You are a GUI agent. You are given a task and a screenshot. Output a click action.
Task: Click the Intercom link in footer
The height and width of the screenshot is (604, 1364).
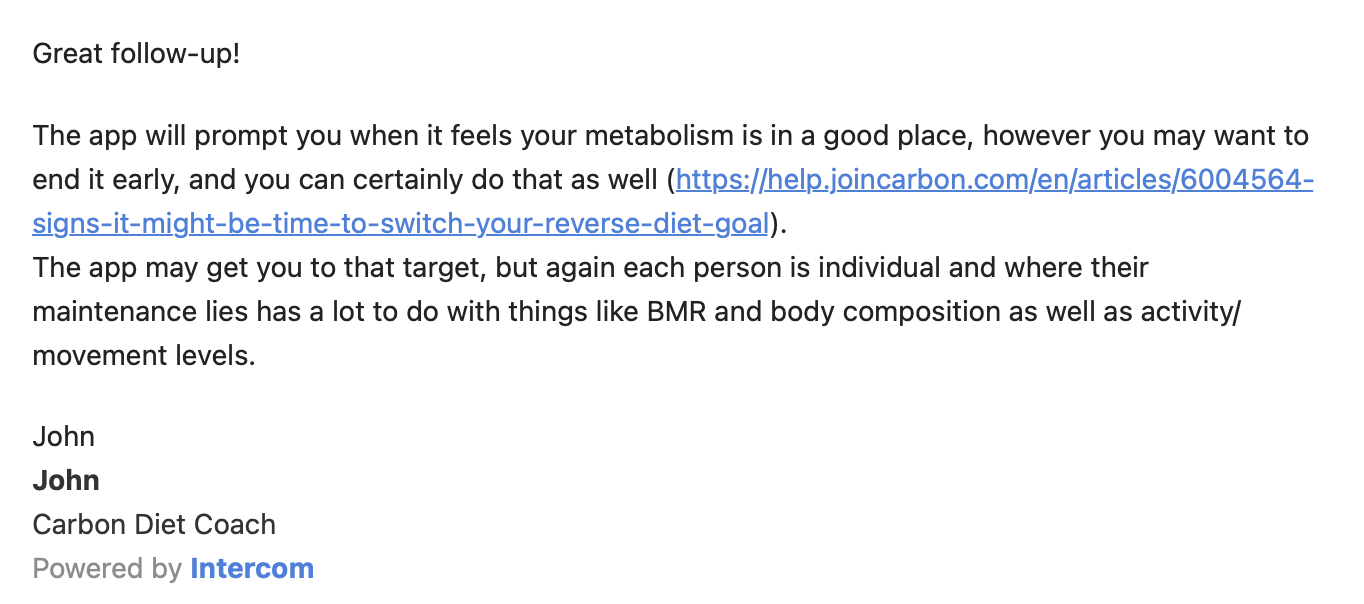tap(252, 569)
